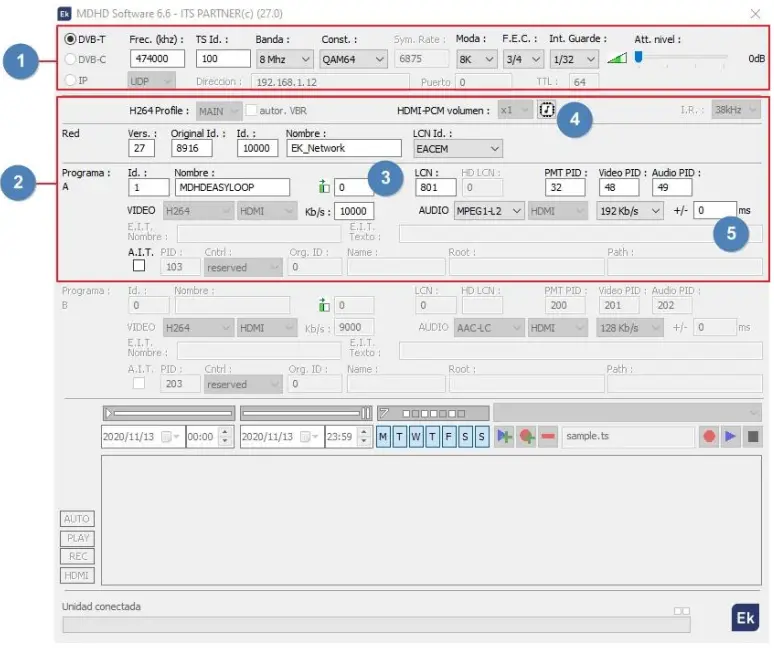
Task: Open the LCN Id. EACEM dropdown
Action: (457, 148)
